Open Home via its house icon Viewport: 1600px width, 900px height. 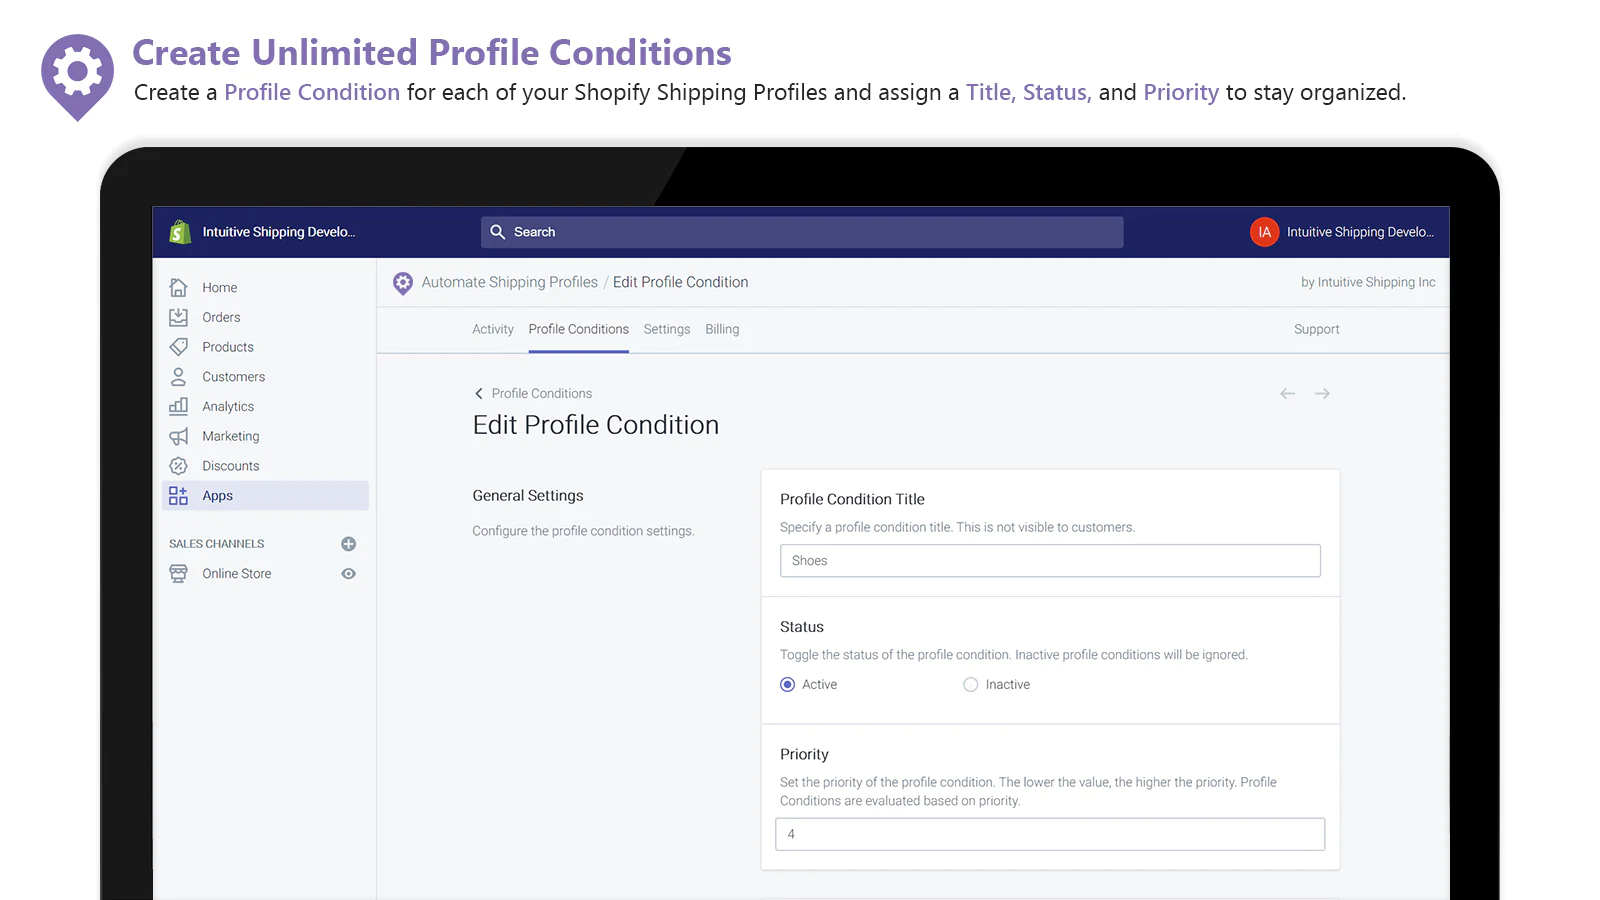[179, 288]
